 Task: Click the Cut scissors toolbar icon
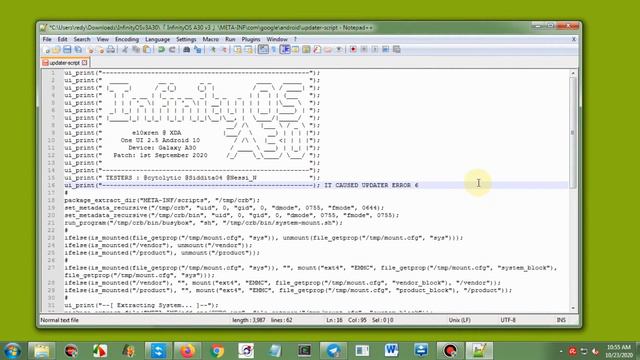pyautogui.click(x=125, y=50)
